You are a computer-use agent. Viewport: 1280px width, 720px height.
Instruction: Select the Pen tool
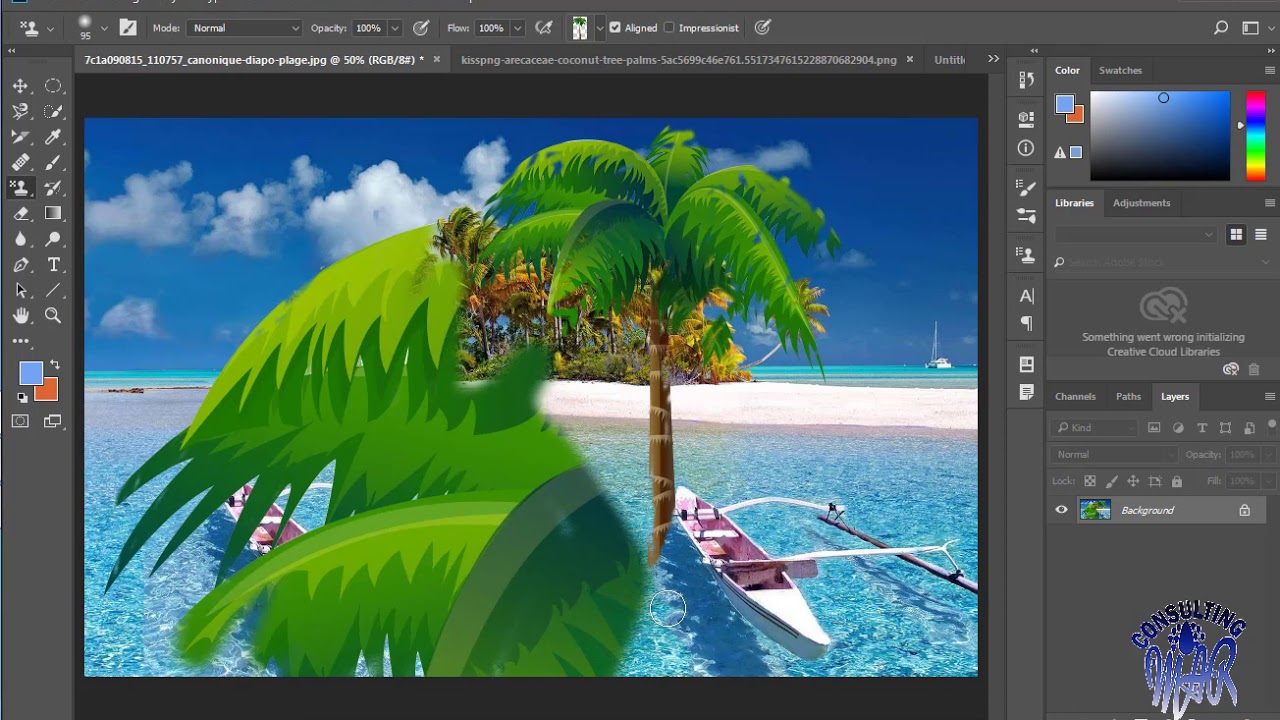20,265
